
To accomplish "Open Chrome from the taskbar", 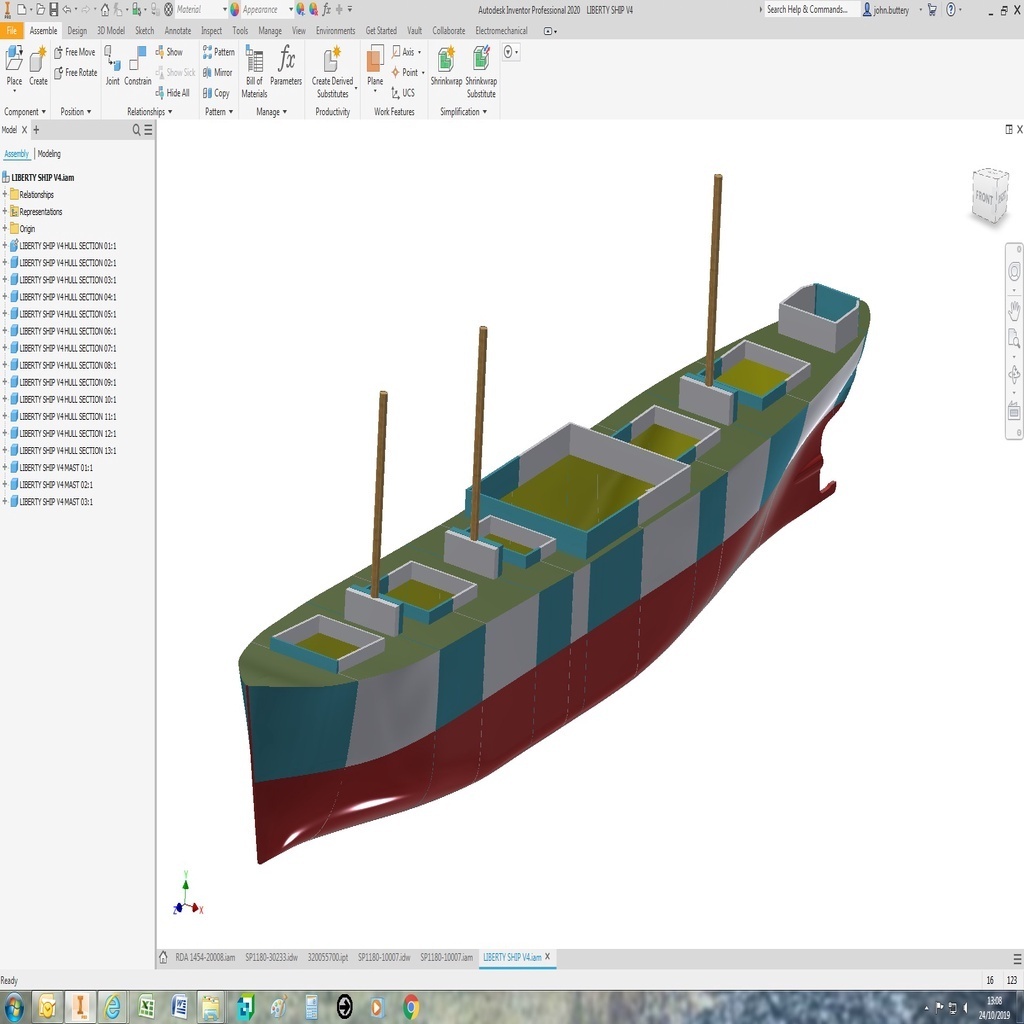I will (411, 1007).
